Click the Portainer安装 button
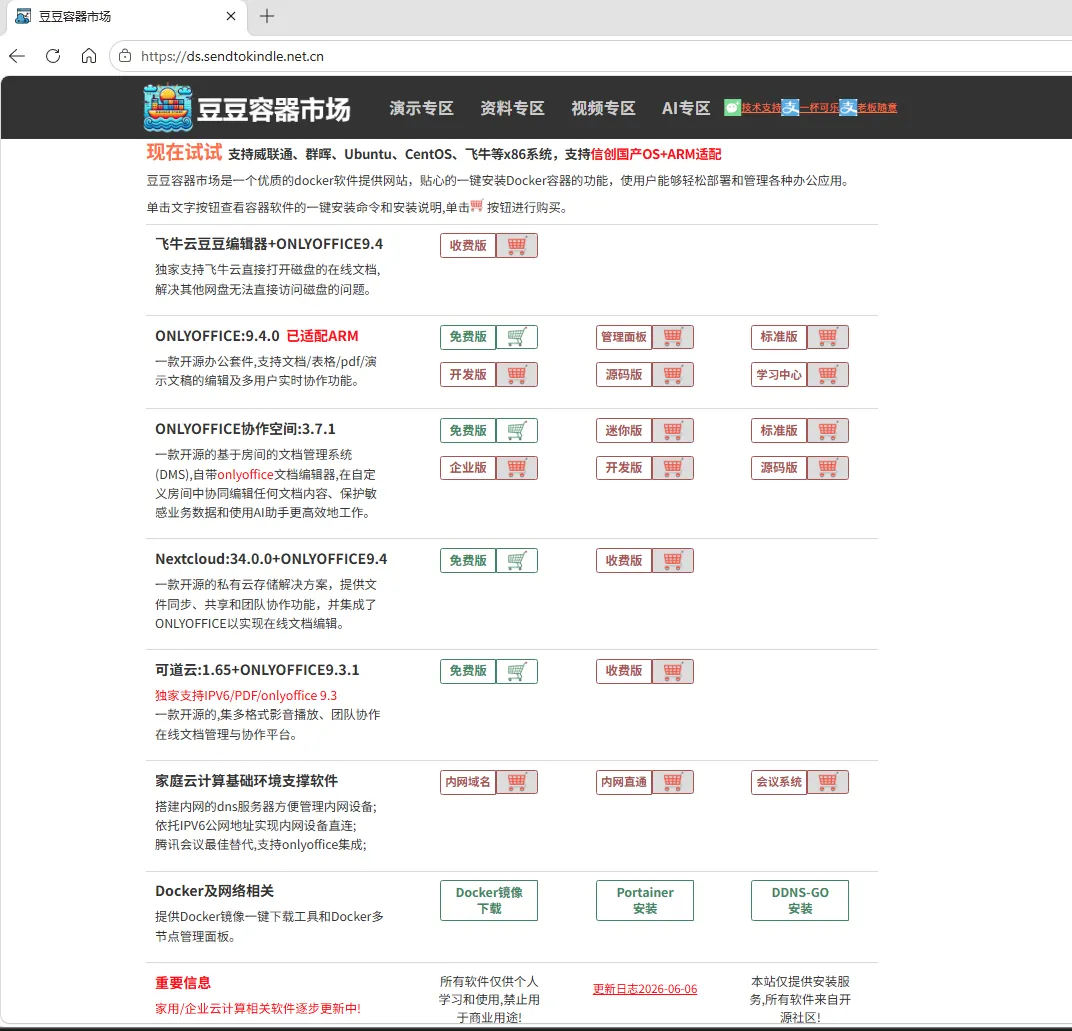This screenshot has width=1072, height=1031. [x=645, y=900]
